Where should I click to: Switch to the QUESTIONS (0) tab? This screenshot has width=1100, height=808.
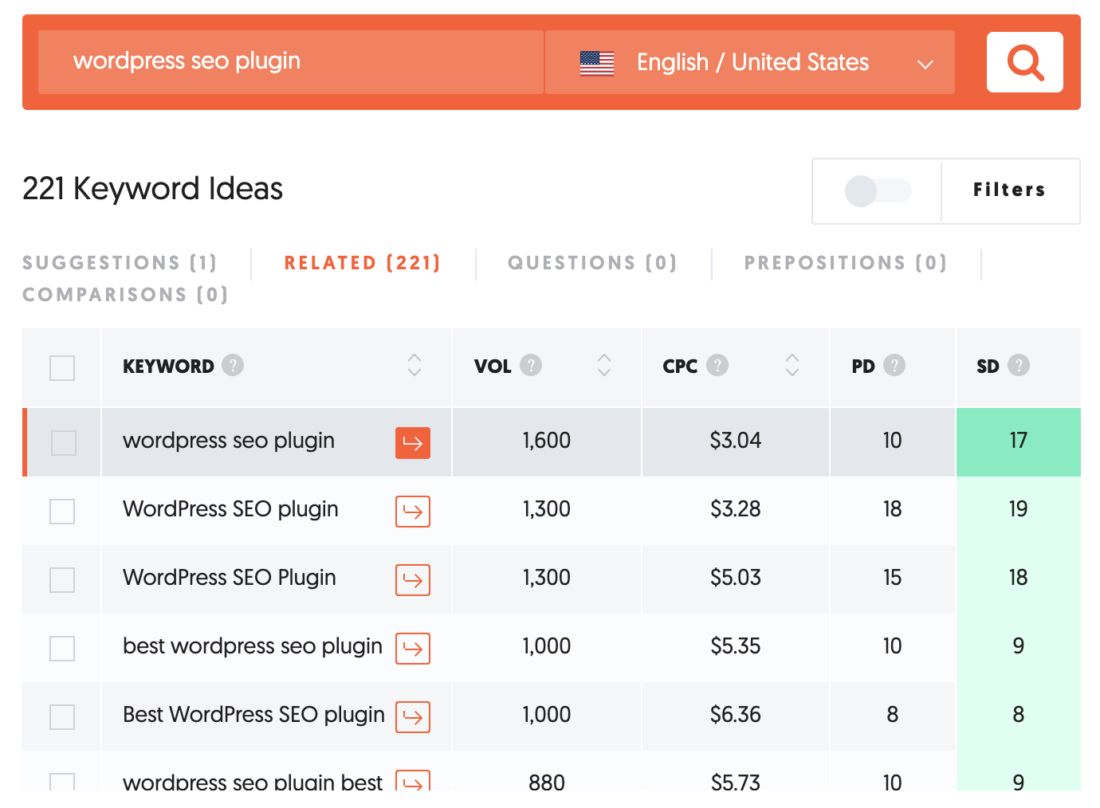point(592,263)
